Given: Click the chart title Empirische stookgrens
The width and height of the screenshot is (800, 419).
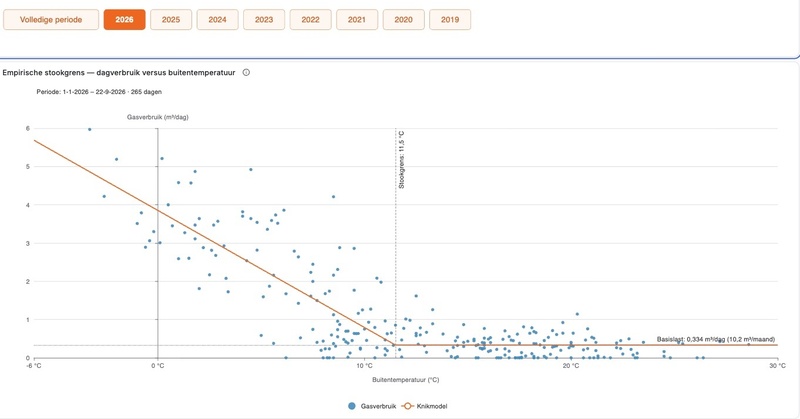Looking at the screenshot, I should pos(119,72).
